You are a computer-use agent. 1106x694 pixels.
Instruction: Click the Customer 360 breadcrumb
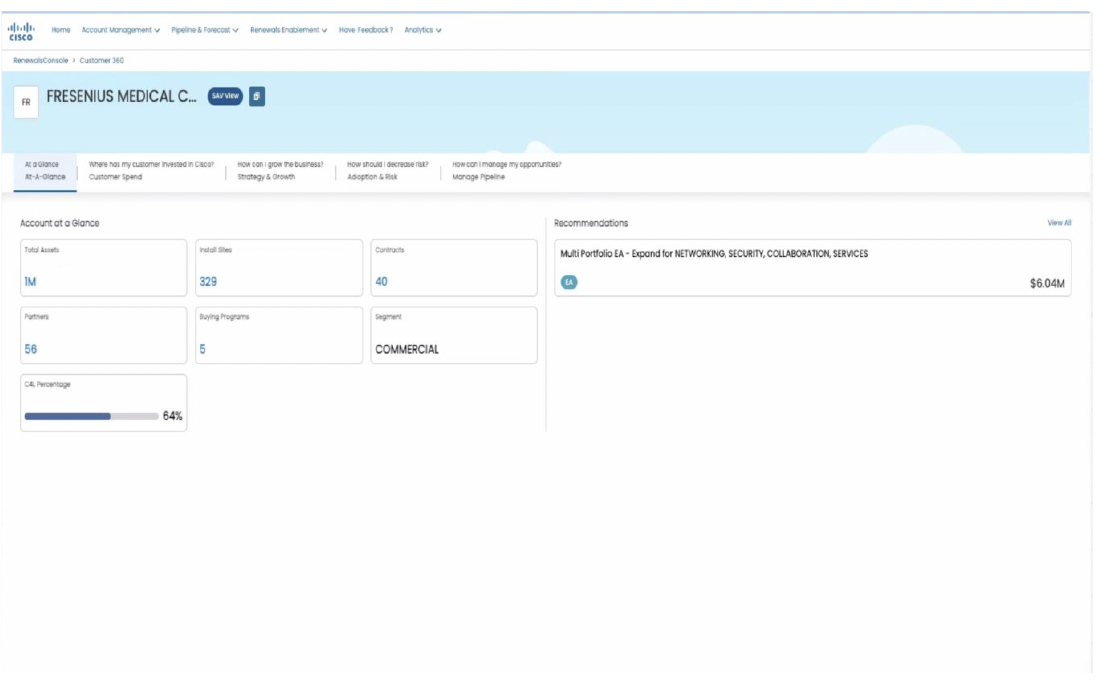(x=102, y=61)
